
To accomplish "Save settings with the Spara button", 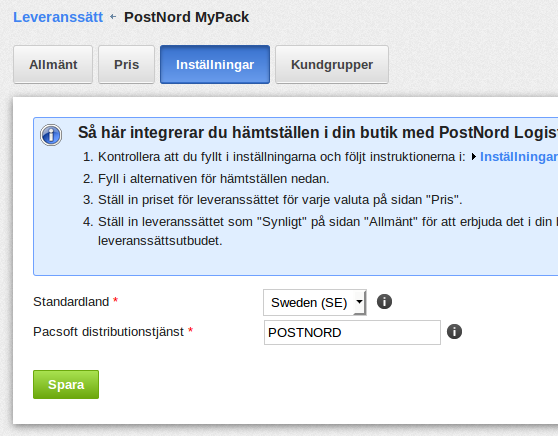I will 66,384.
